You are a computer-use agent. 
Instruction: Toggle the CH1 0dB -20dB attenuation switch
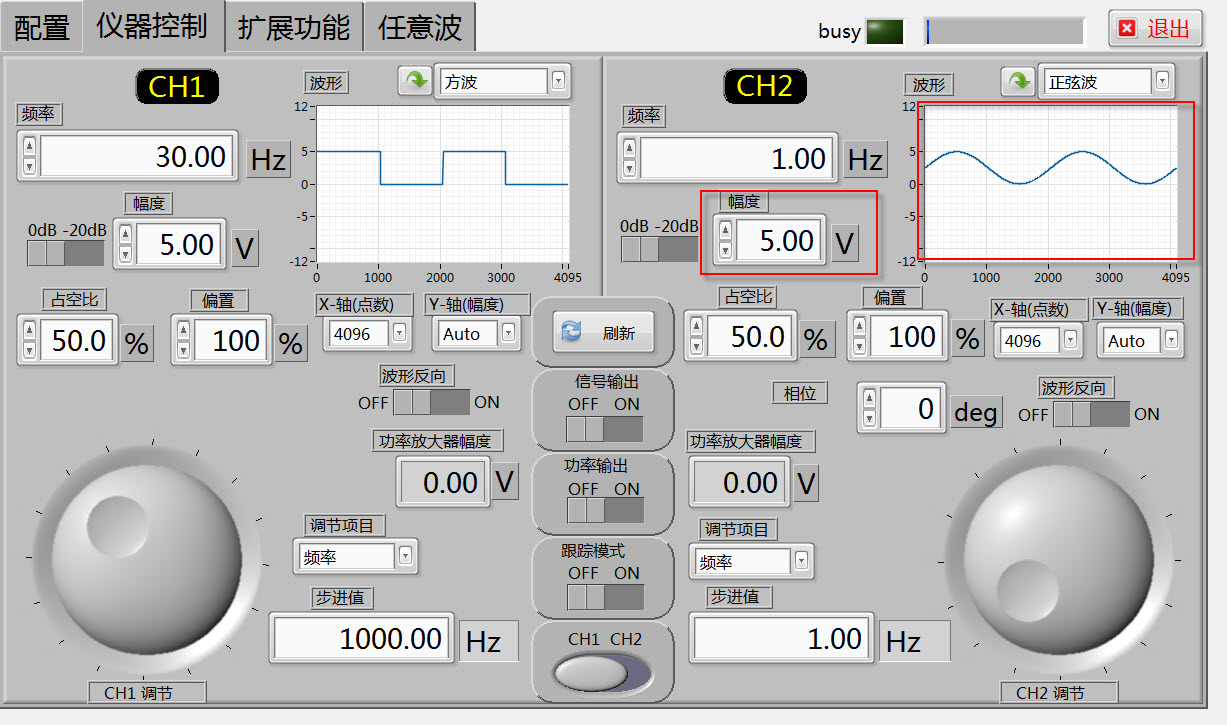click(65, 253)
